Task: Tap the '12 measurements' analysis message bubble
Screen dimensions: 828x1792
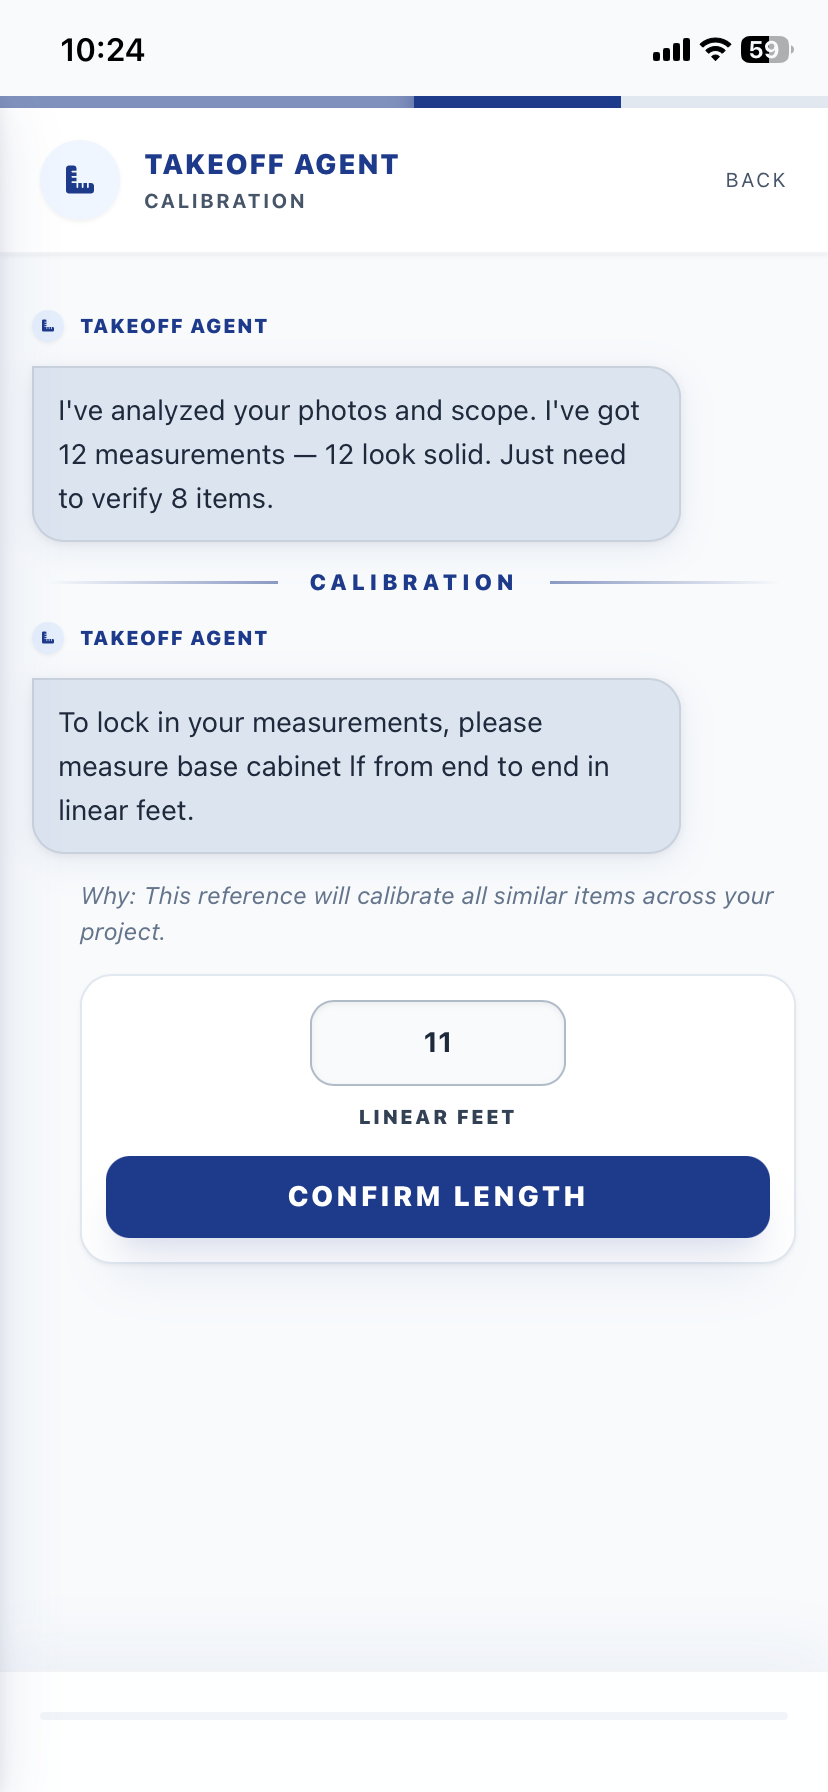Action: (356, 454)
